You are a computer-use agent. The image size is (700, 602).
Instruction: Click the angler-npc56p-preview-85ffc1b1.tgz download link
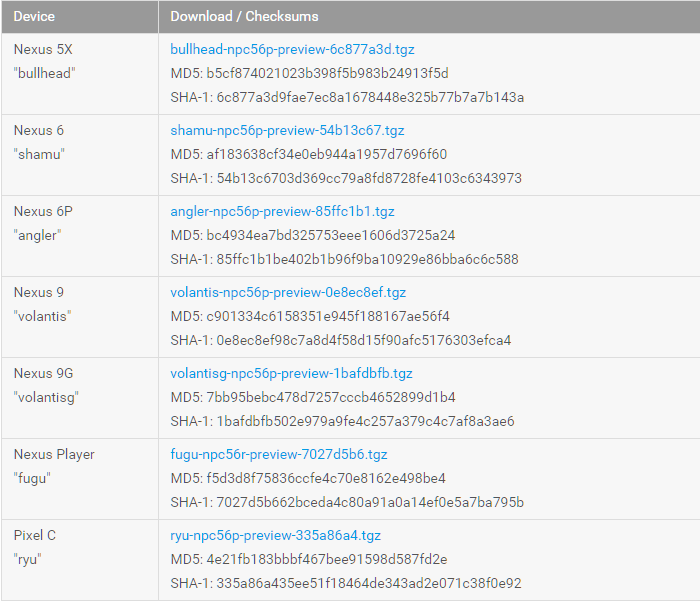282,211
